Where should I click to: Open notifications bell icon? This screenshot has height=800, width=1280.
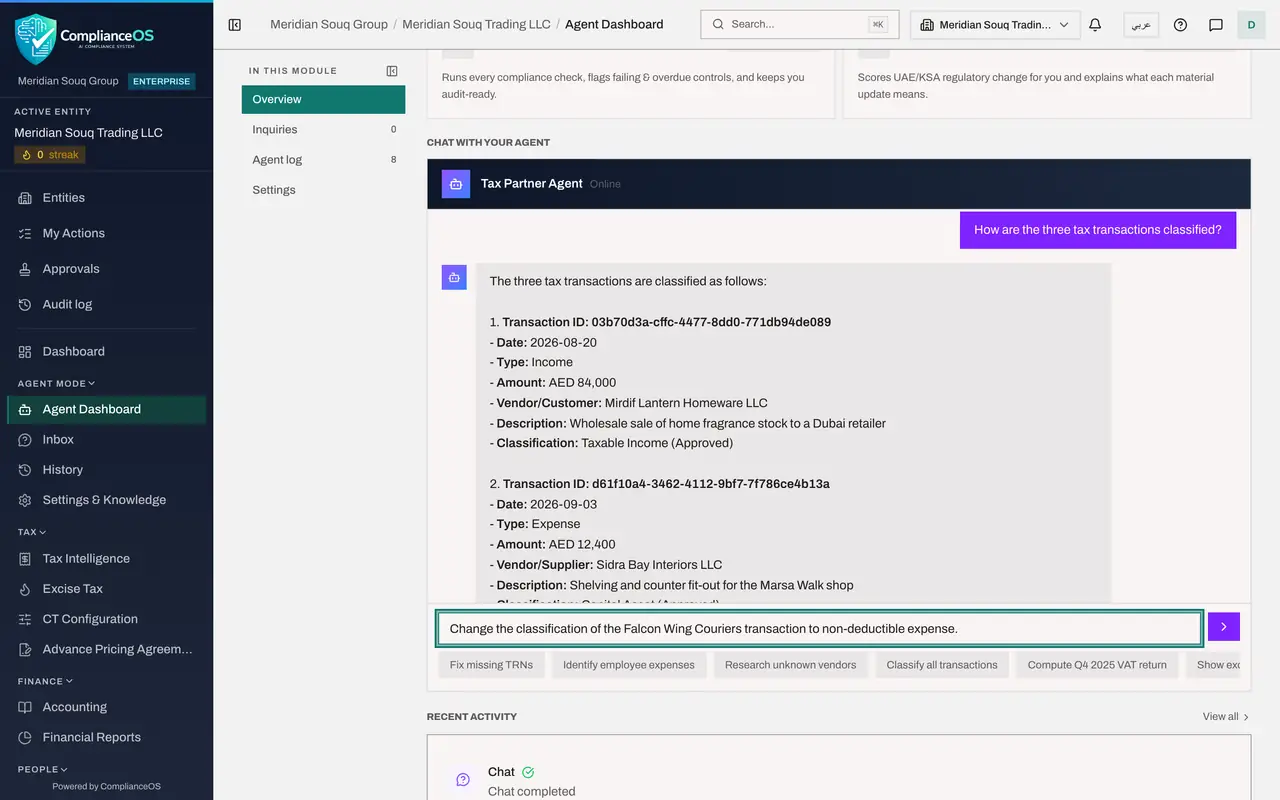click(x=1095, y=25)
